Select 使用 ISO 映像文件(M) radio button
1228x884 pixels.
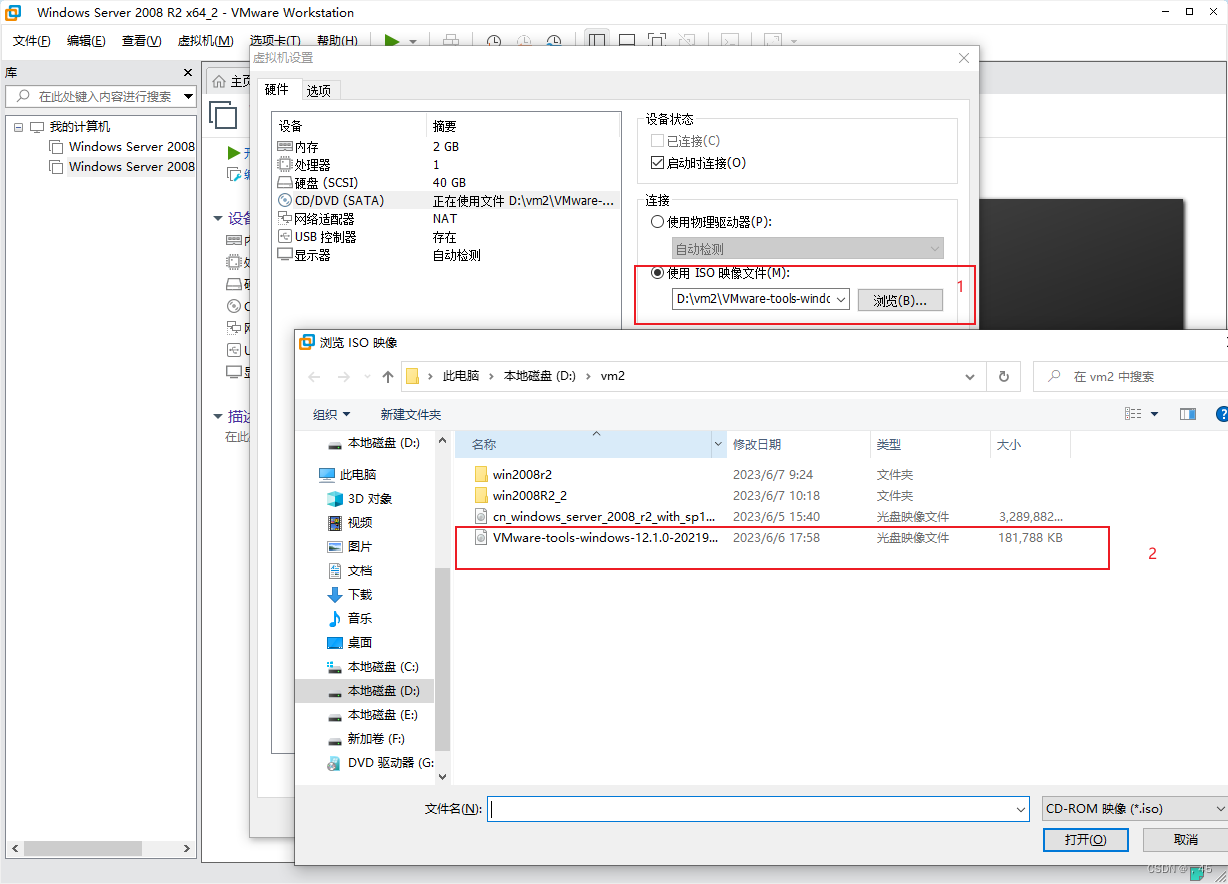[657, 273]
